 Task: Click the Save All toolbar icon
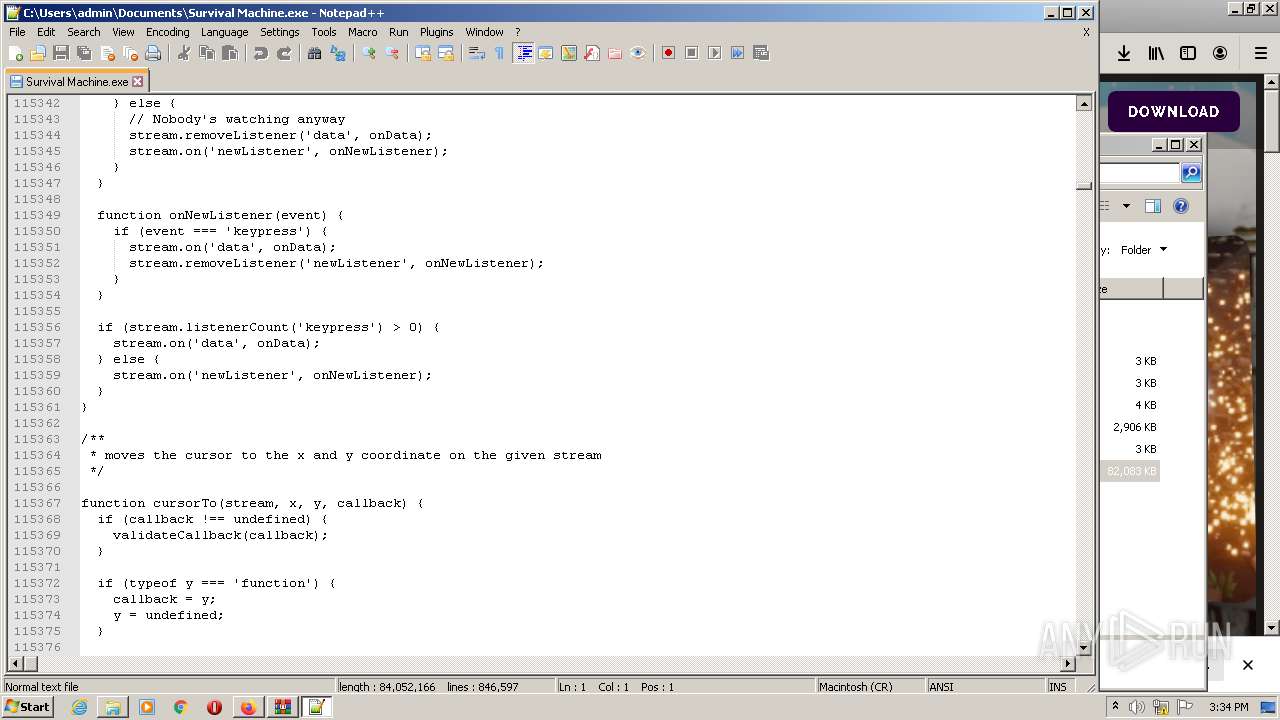[84, 53]
